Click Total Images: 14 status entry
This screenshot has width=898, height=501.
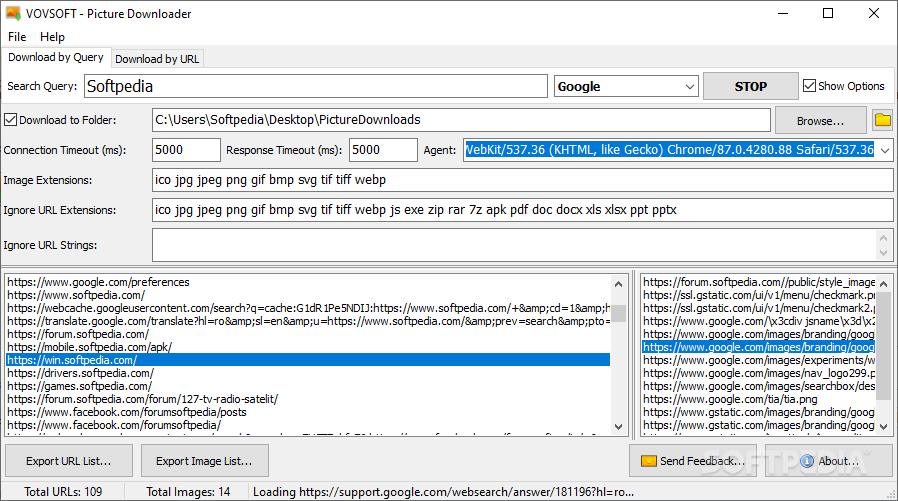[188, 492]
